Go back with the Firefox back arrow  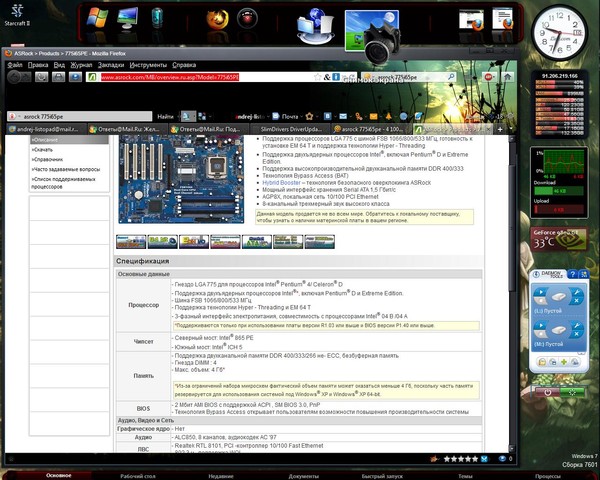click(x=14, y=77)
